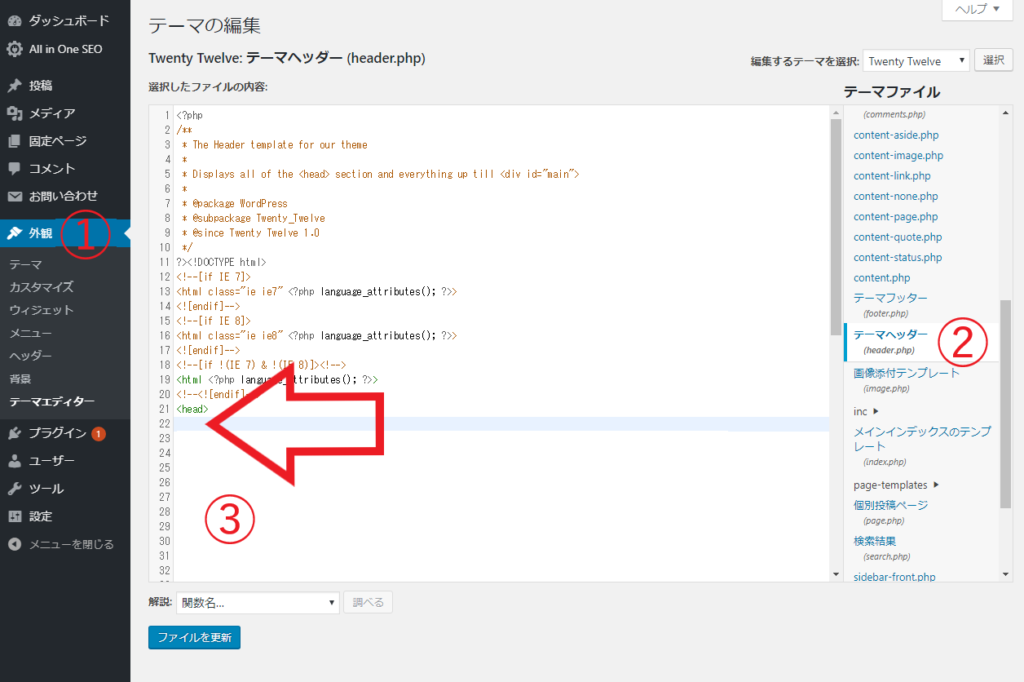
Task: Open content.php file
Action: tap(882, 278)
